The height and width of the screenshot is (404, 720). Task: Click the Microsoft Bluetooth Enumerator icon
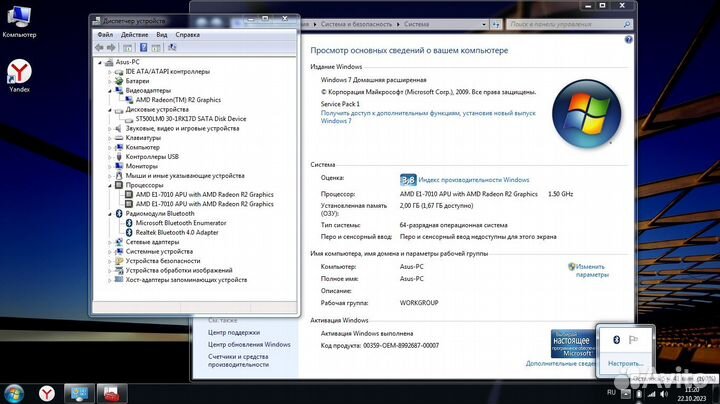[129, 223]
